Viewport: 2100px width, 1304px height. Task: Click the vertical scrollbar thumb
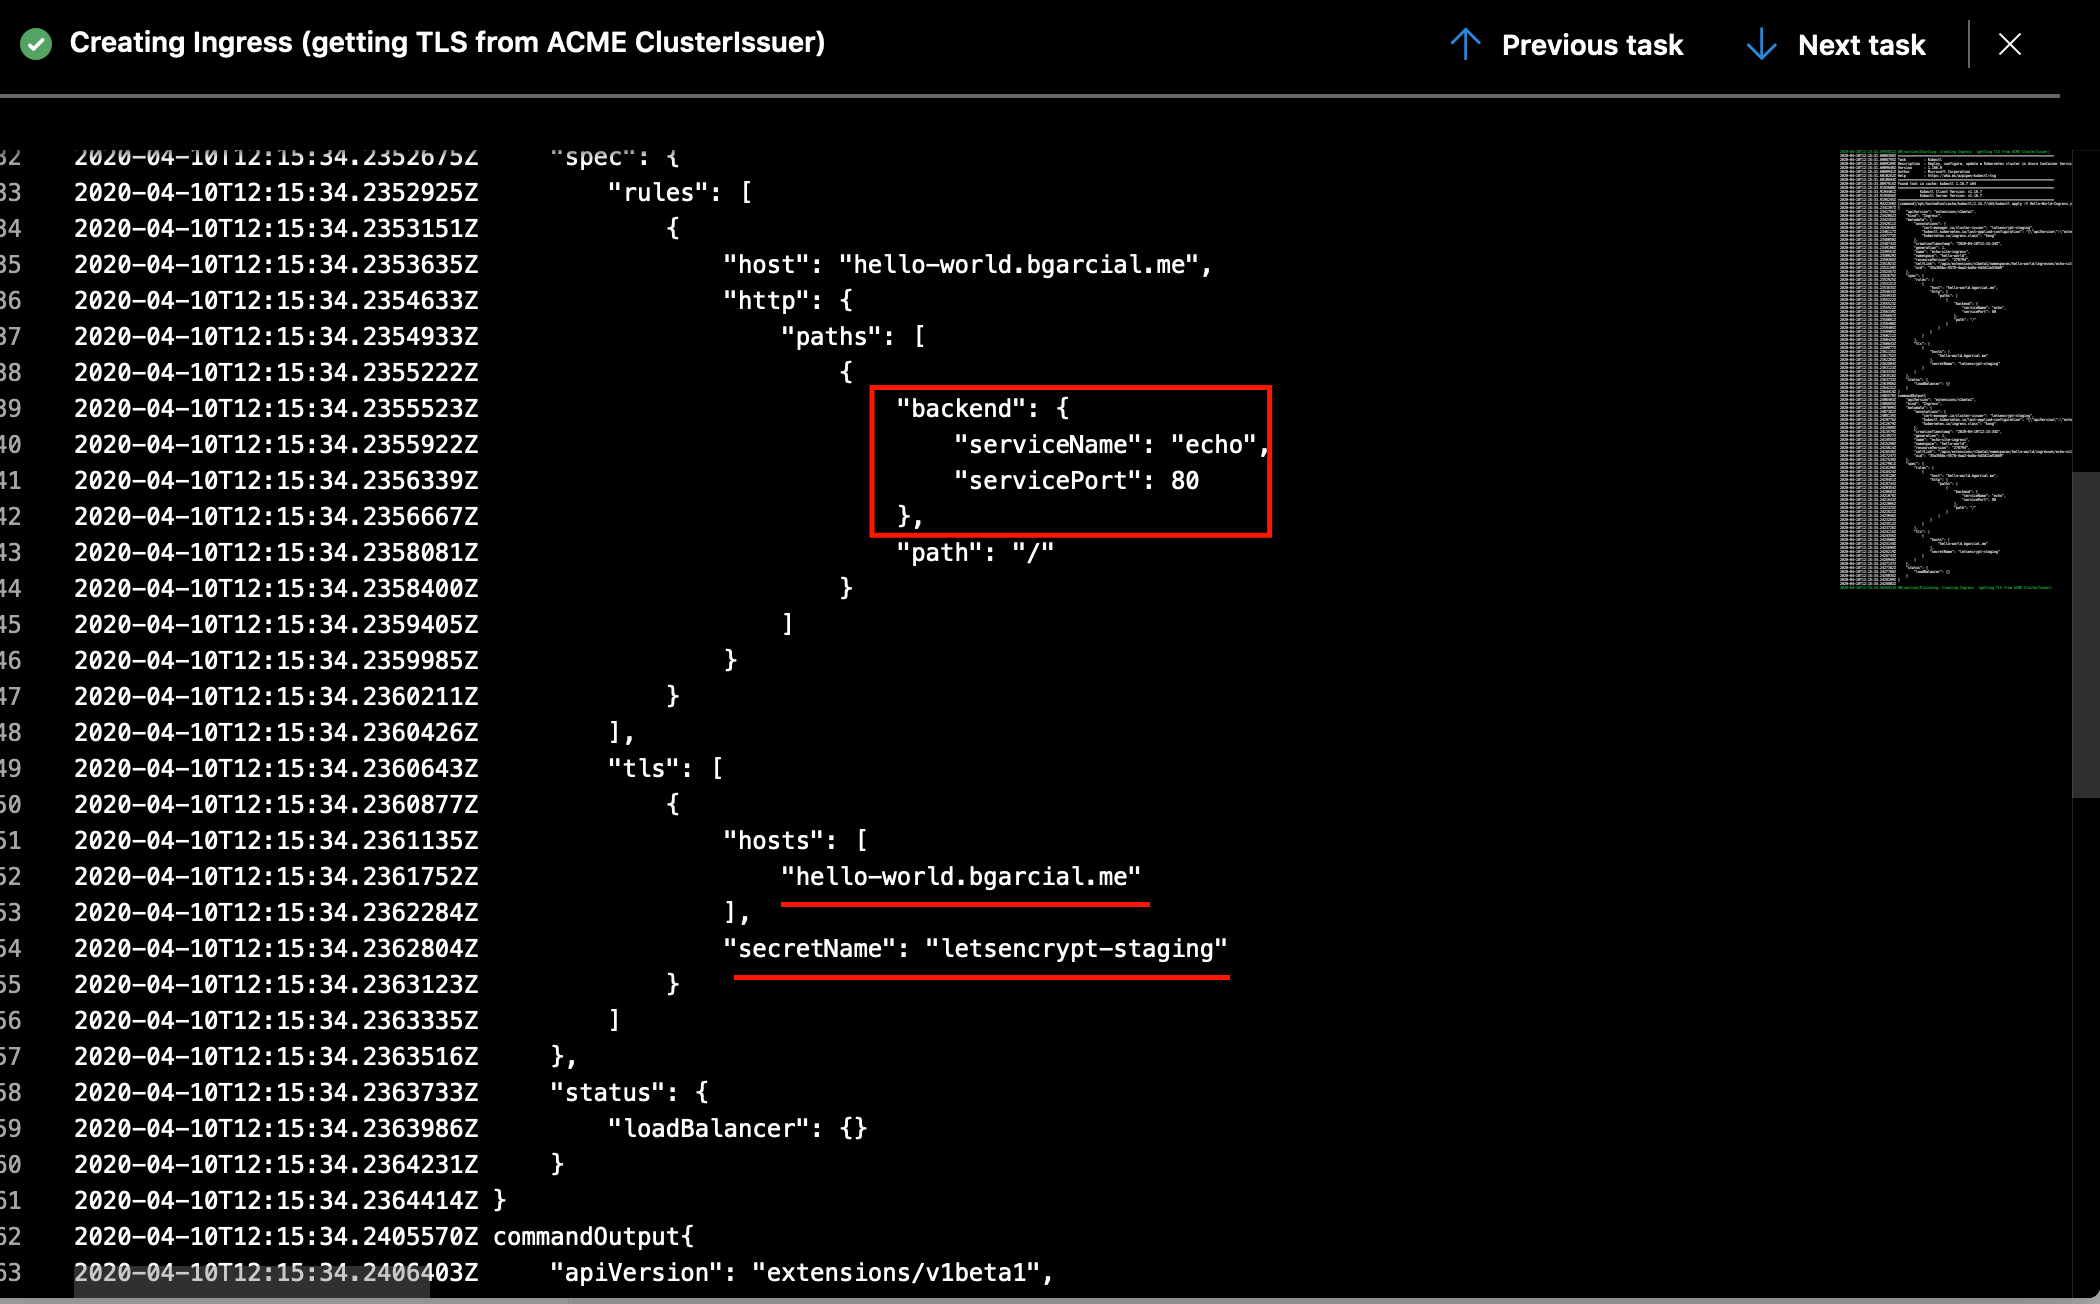(x=2086, y=634)
